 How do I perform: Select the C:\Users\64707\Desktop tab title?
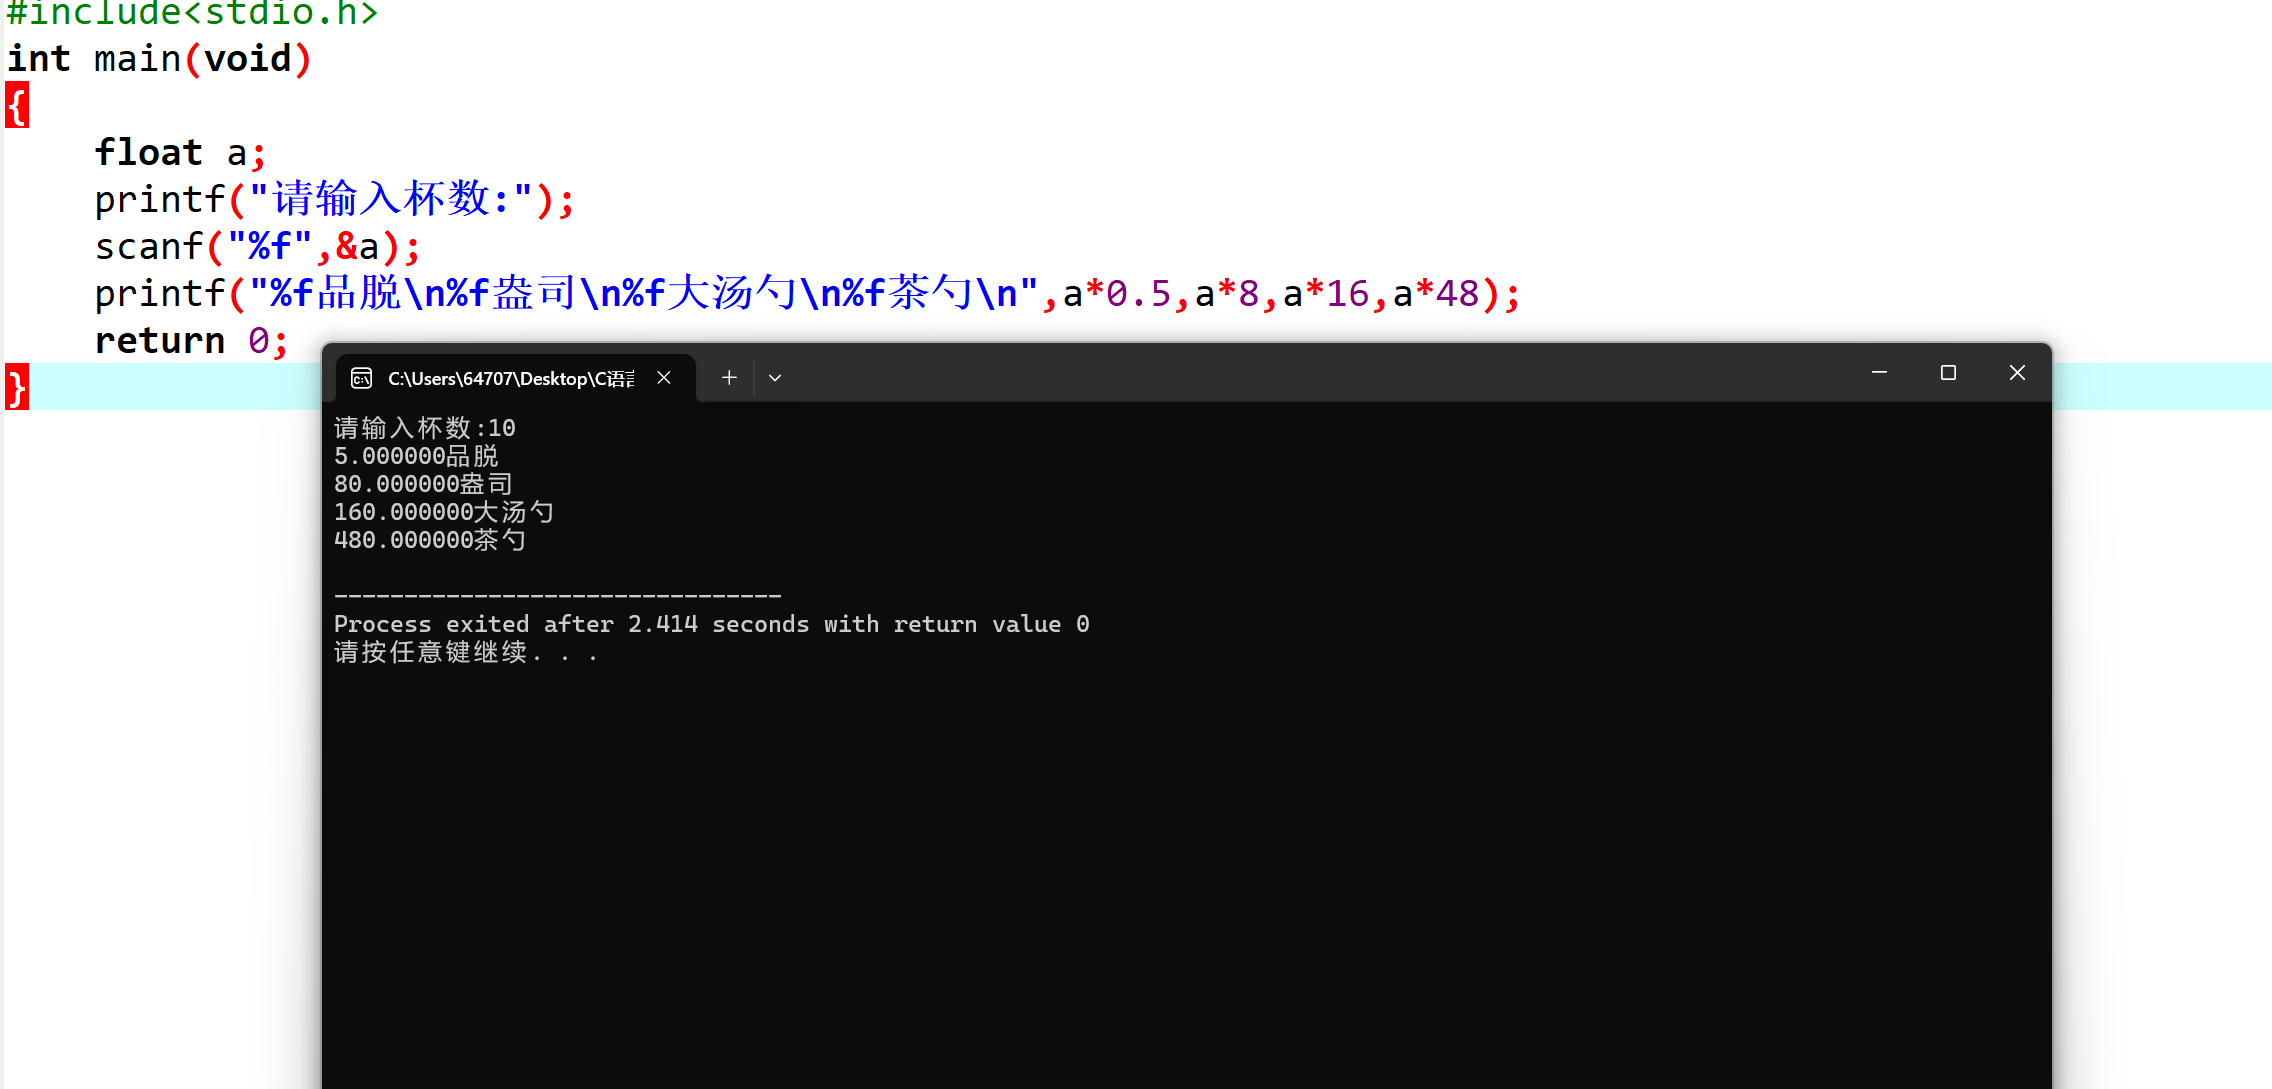[510, 379]
